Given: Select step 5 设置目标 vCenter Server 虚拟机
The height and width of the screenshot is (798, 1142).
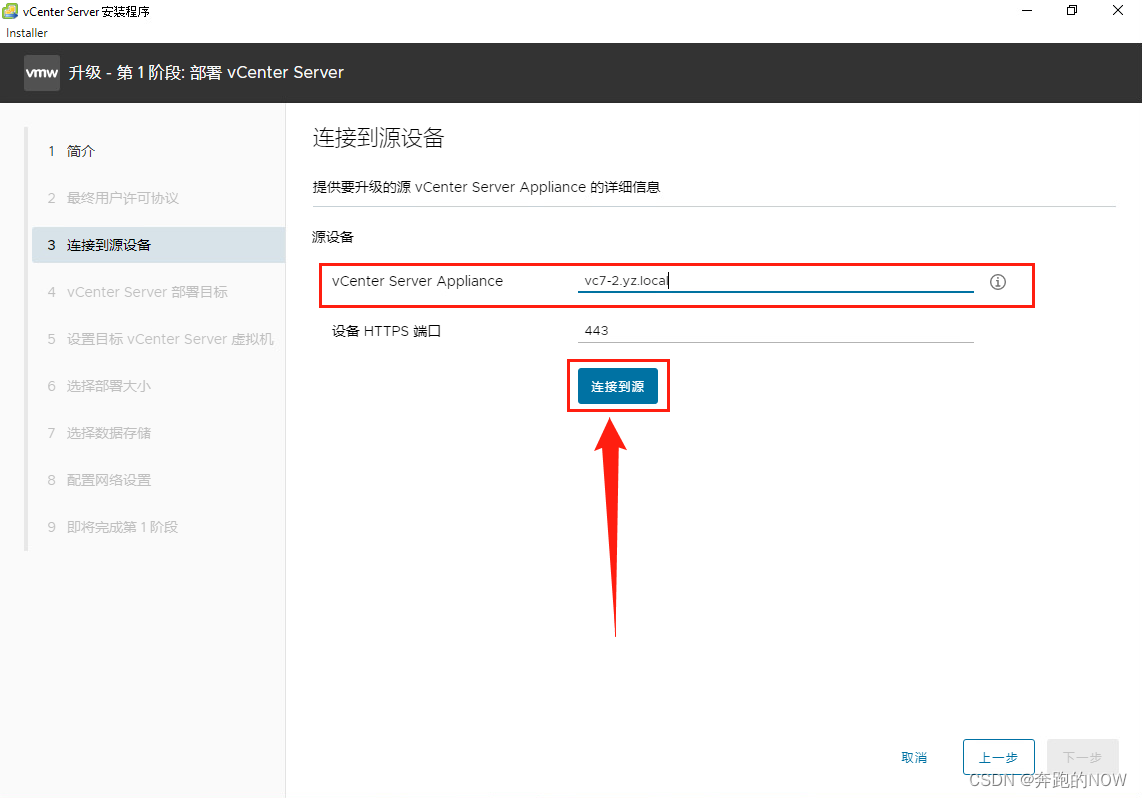Looking at the screenshot, I should pos(159,339).
